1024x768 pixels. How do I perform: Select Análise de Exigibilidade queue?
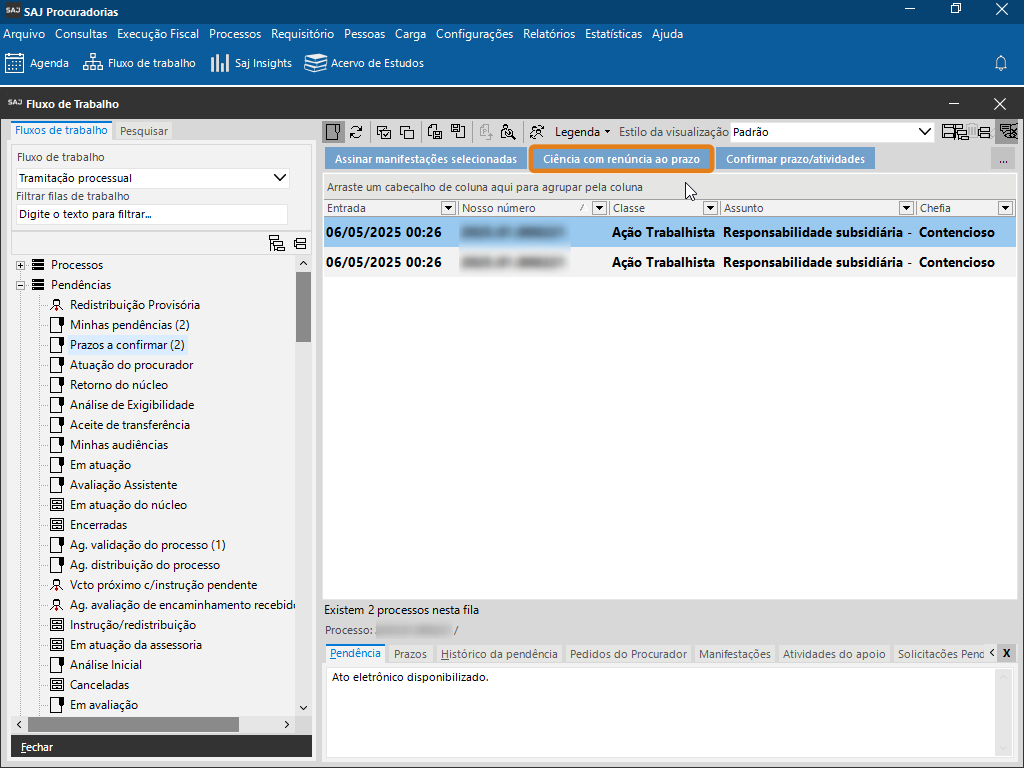click(x=132, y=405)
